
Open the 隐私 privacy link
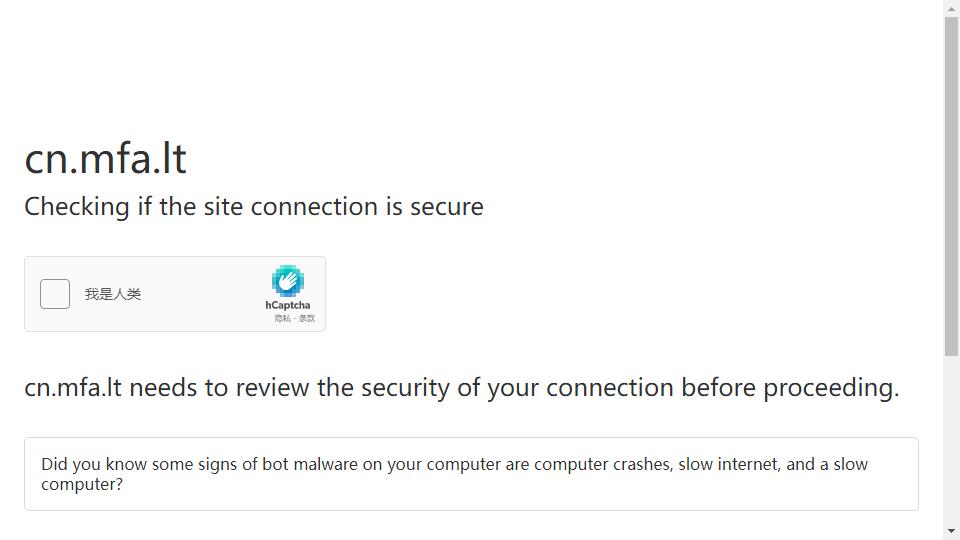pos(282,318)
